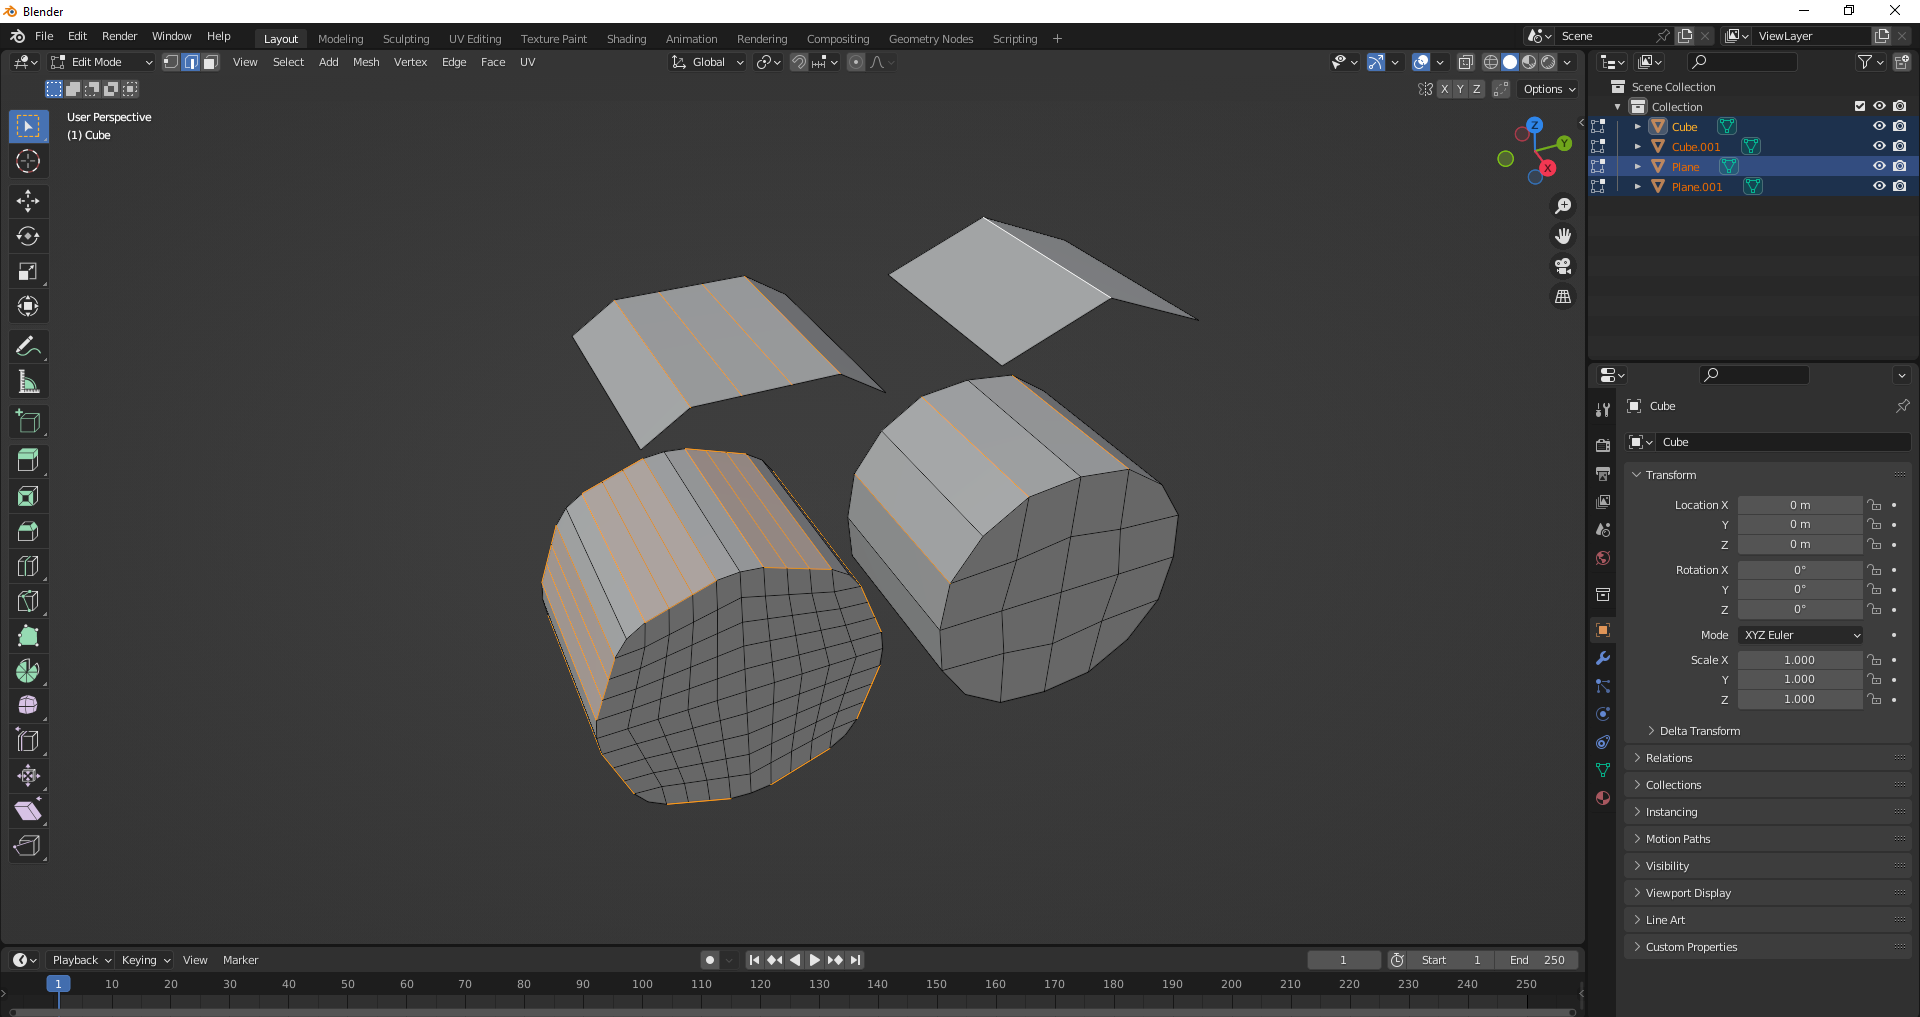Click the Scale X value field
The width and height of the screenshot is (1920, 1017).
coord(1799,660)
